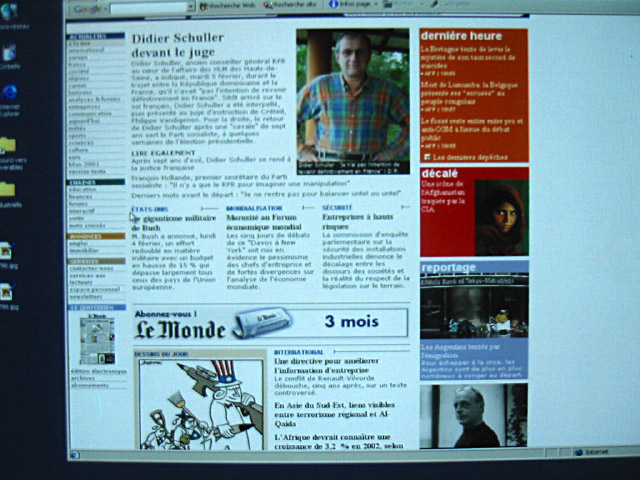Open the MONDIALISATION section heading
The width and height of the screenshot is (640, 480).
[x=254, y=208]
